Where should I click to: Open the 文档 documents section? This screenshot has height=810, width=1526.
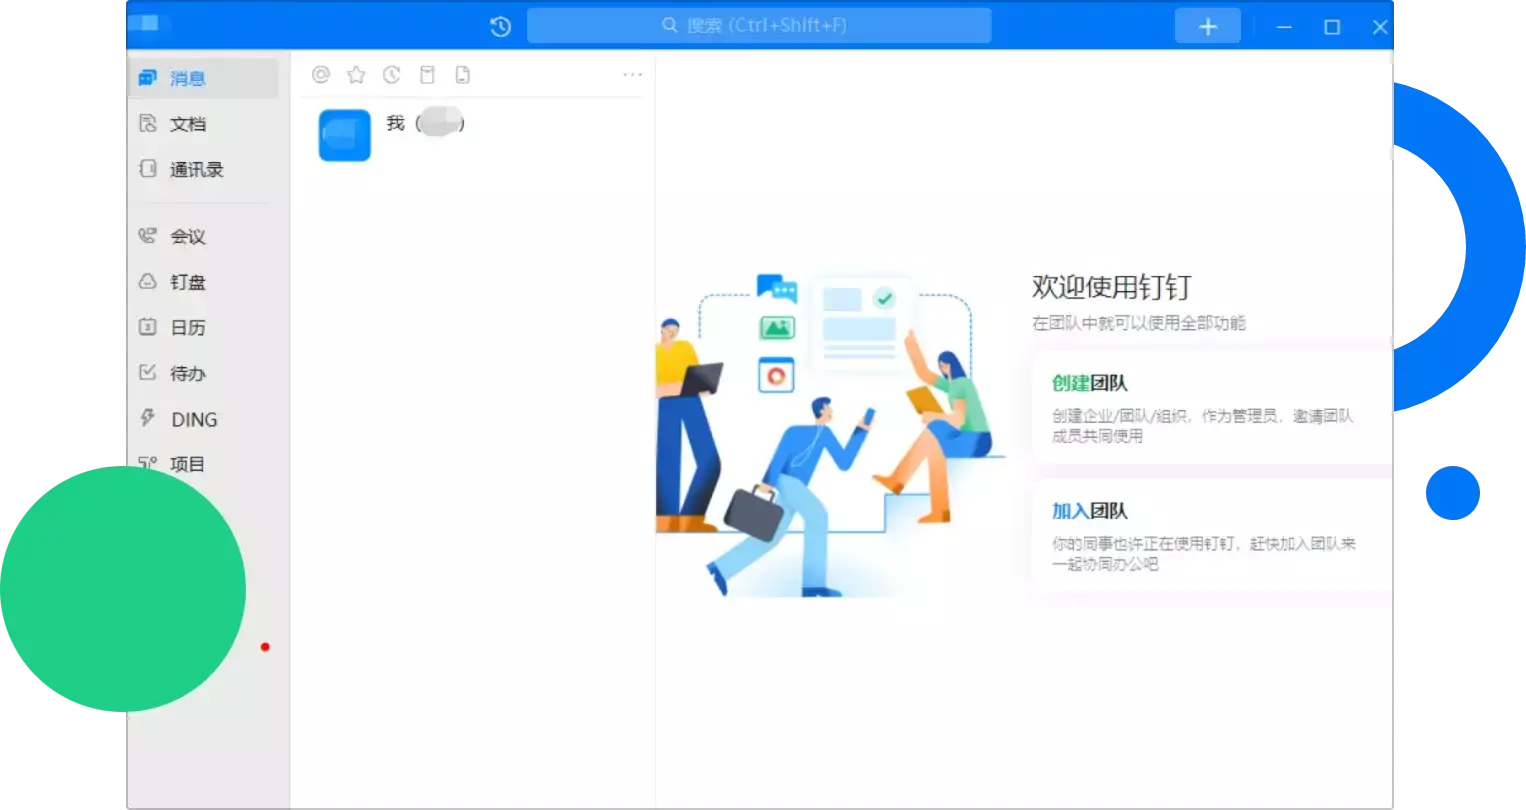click(x=203, y=124)
